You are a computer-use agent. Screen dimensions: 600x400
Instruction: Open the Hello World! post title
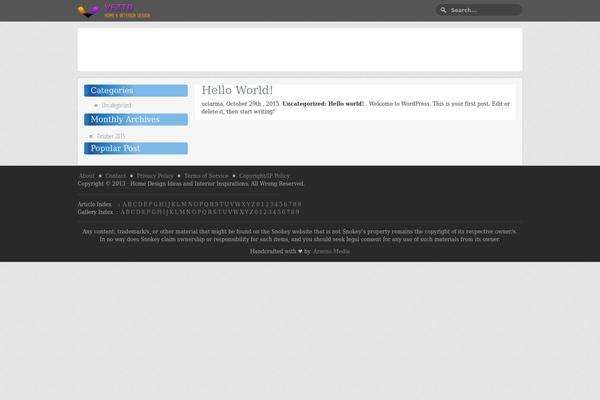tap(237, 90)
